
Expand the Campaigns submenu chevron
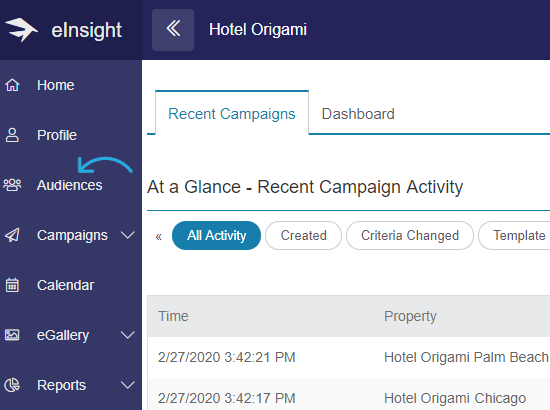128,235
